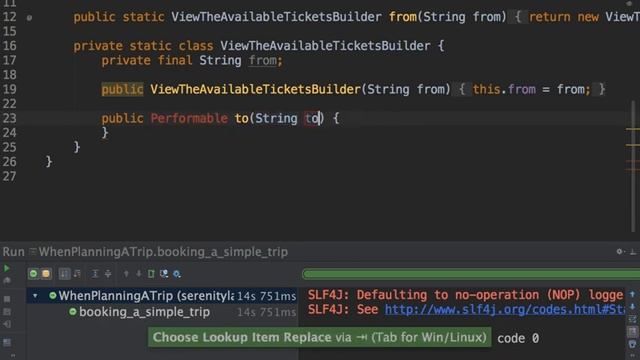Screen dimensions: 640x360
Task: Go to next failed test arrow
Action: [x=139, y=273]
